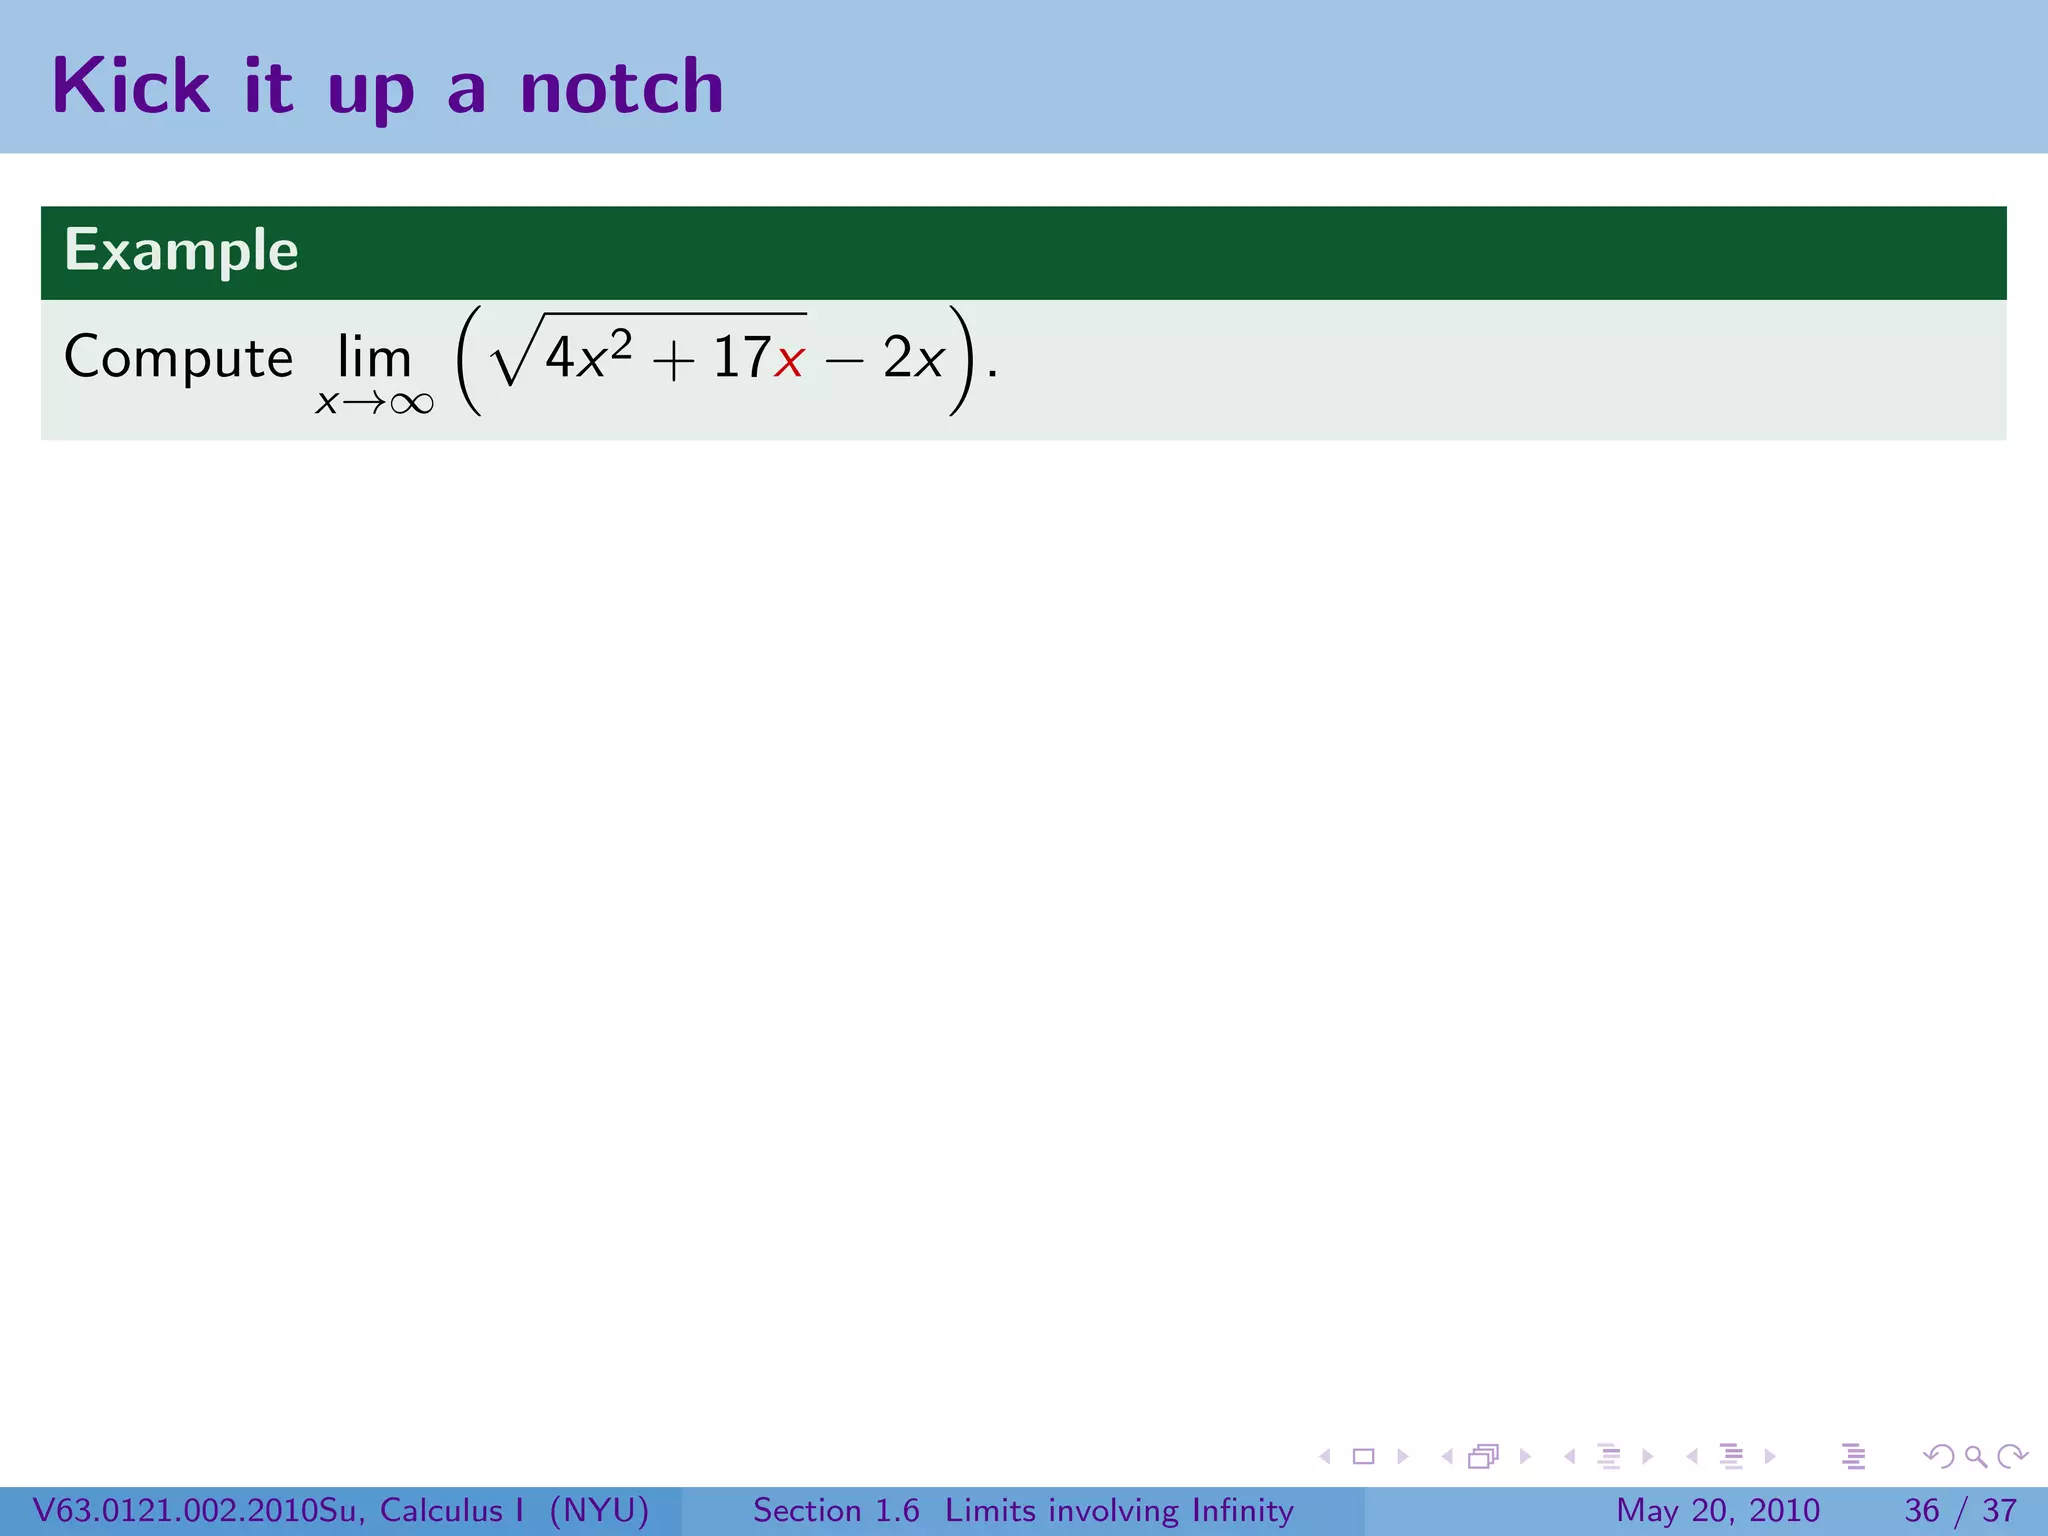Click the section navigation icon

(1731, 1457)
